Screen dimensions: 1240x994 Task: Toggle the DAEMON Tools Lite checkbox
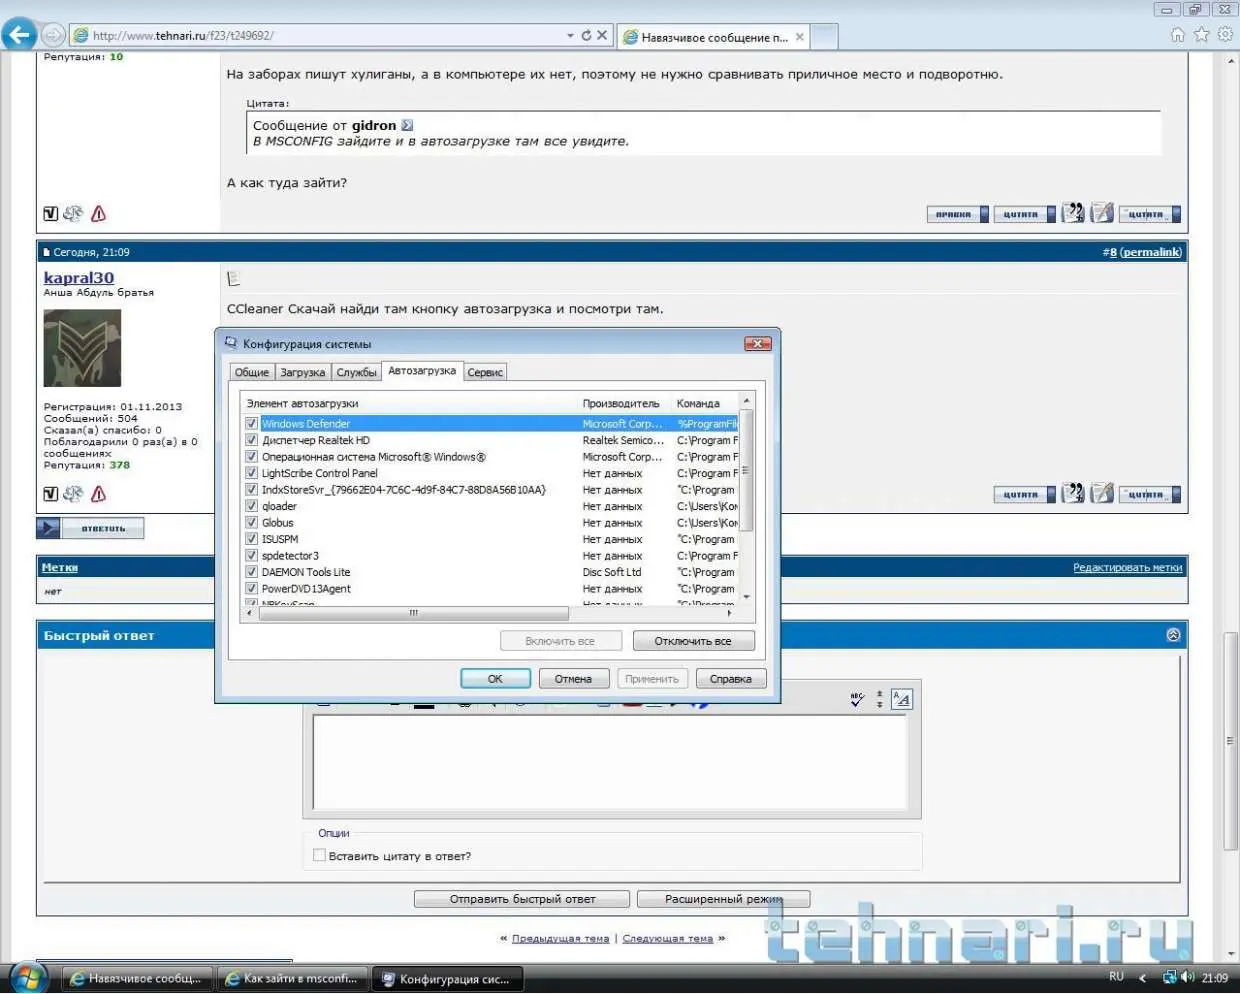pos(252,572)
